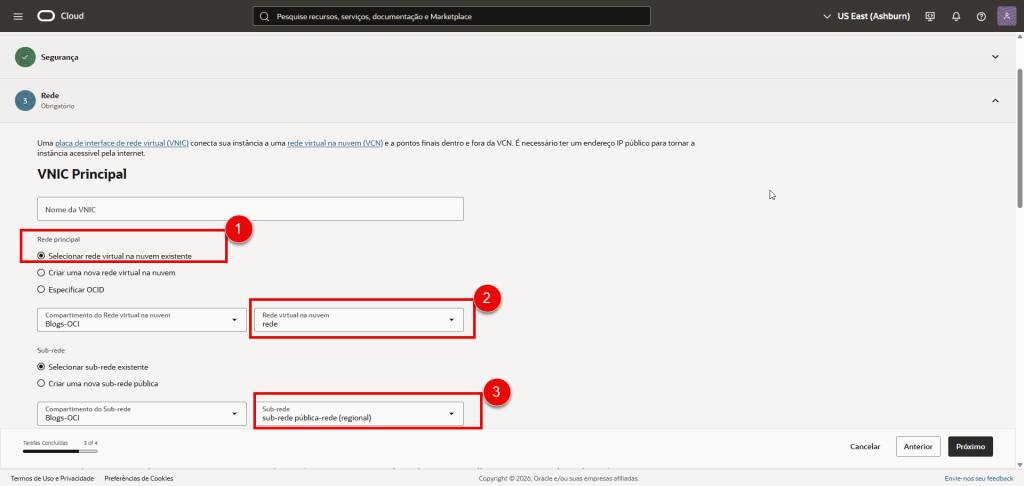Open the hamburger navigation menu
The height and width of the screenshot is (486, 1024).
[18, 16]
